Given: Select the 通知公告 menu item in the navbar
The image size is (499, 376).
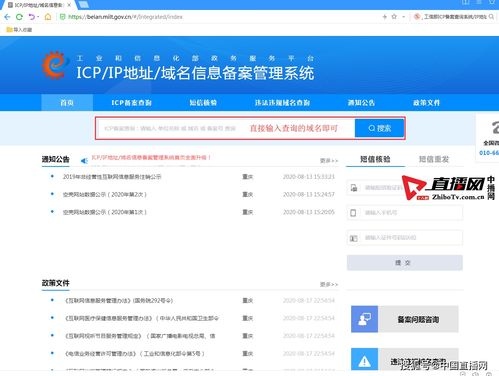Looking at the screenshot, I should click(361, 103).
